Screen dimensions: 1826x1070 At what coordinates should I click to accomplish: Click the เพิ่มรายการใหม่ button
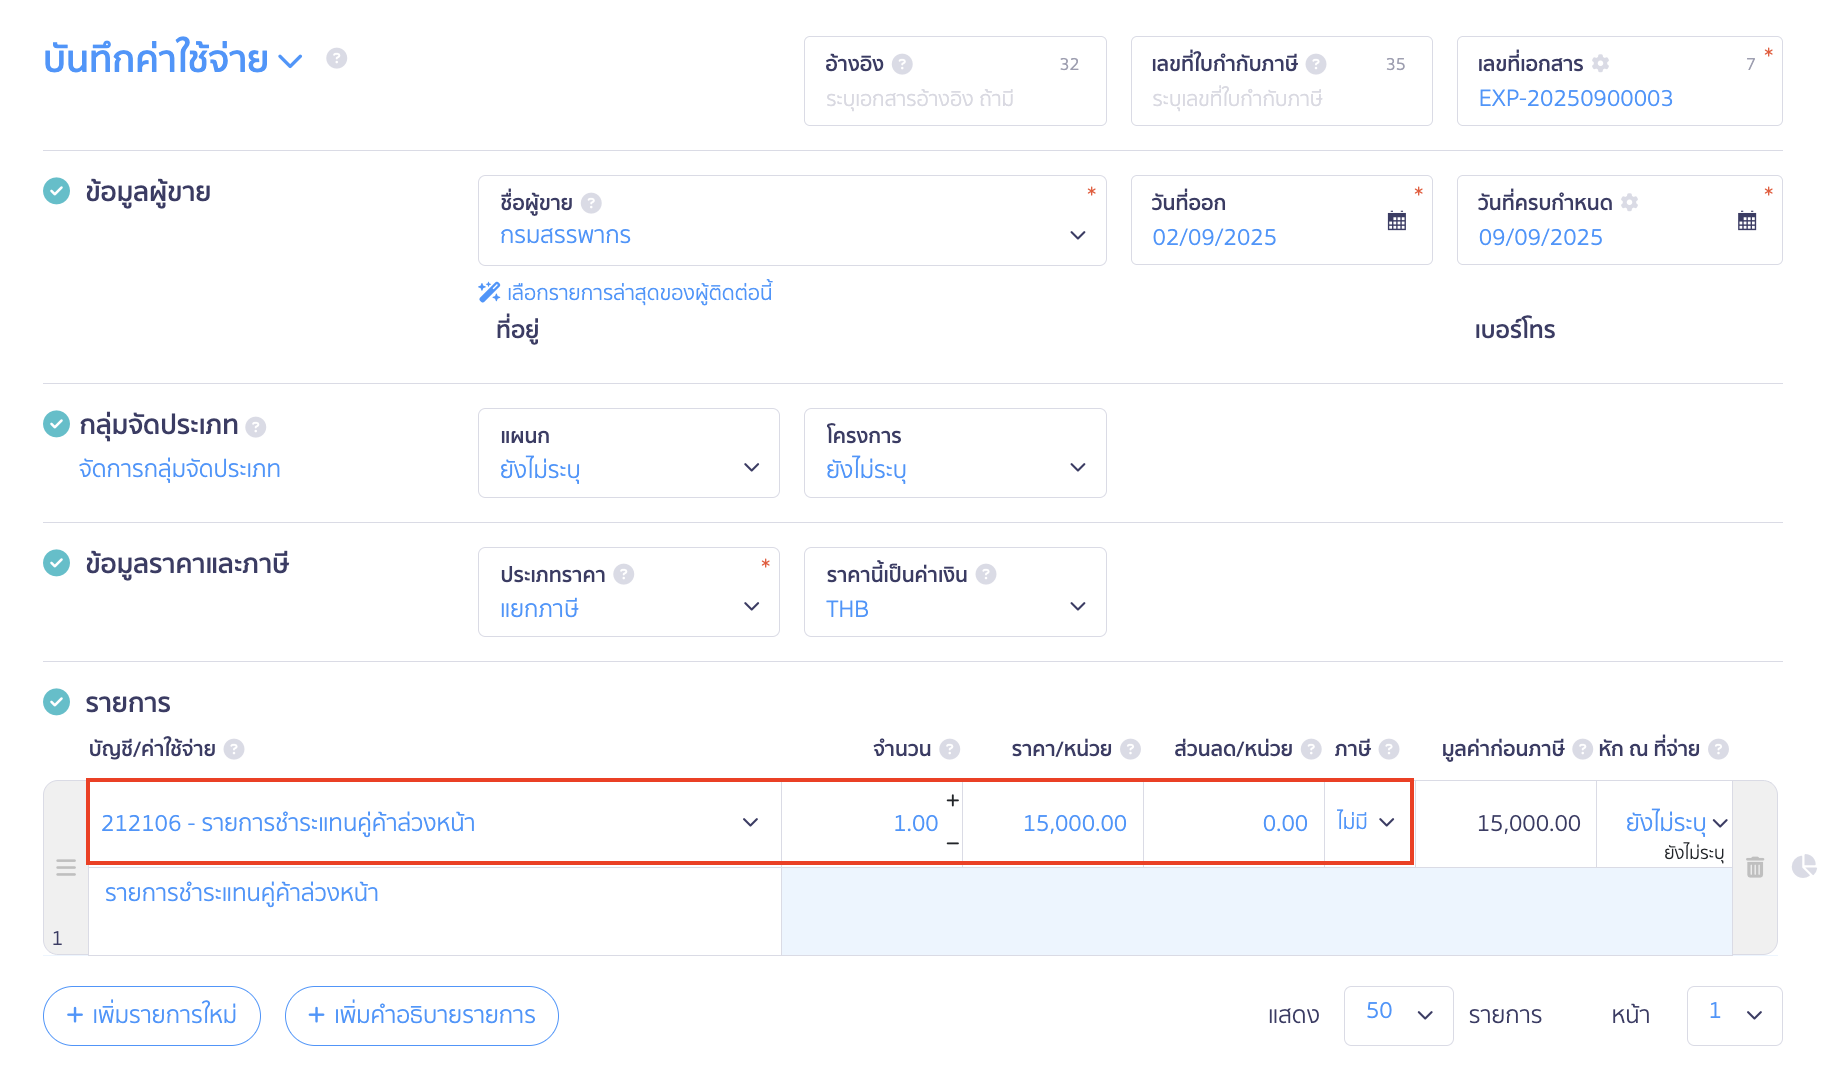[151, 1015]
